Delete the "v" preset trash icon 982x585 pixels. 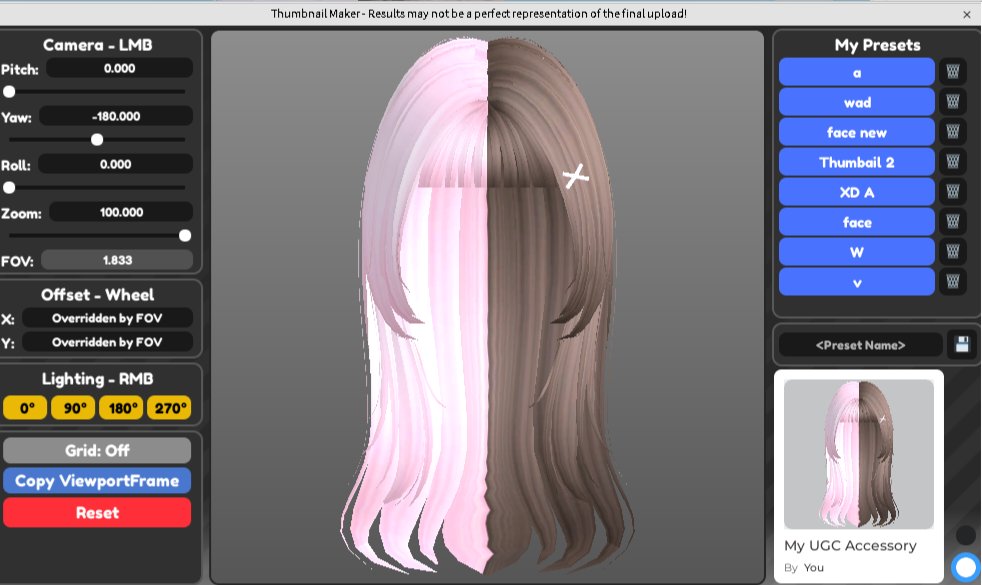click(x=953, y=282)
